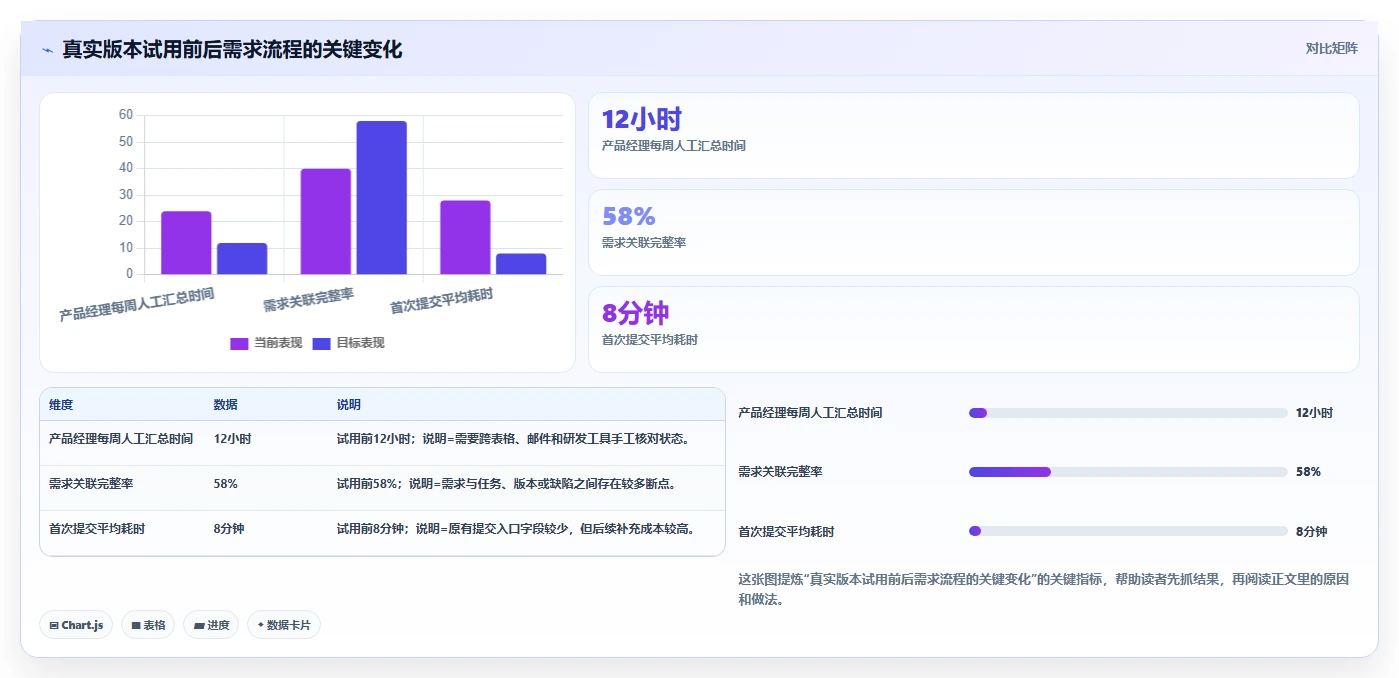Screen dimensions: 1399x678
Task: Click the title 真实版本试用前后需求流程的关键变化
Action: [232, 49]
